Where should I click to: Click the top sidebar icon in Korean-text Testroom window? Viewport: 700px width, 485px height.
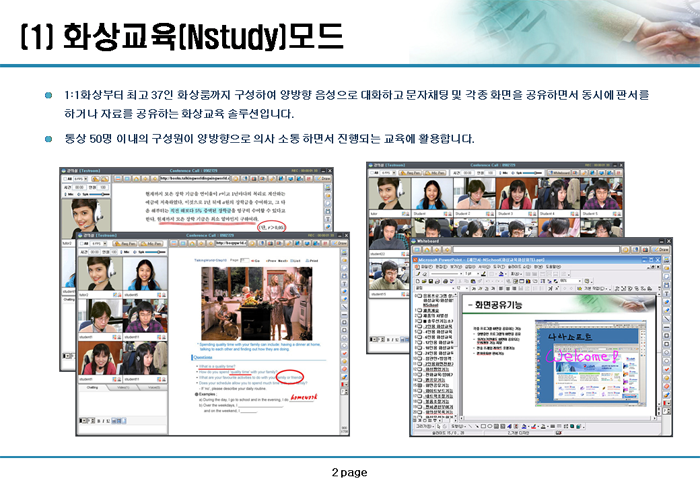[x=328, y=187]
